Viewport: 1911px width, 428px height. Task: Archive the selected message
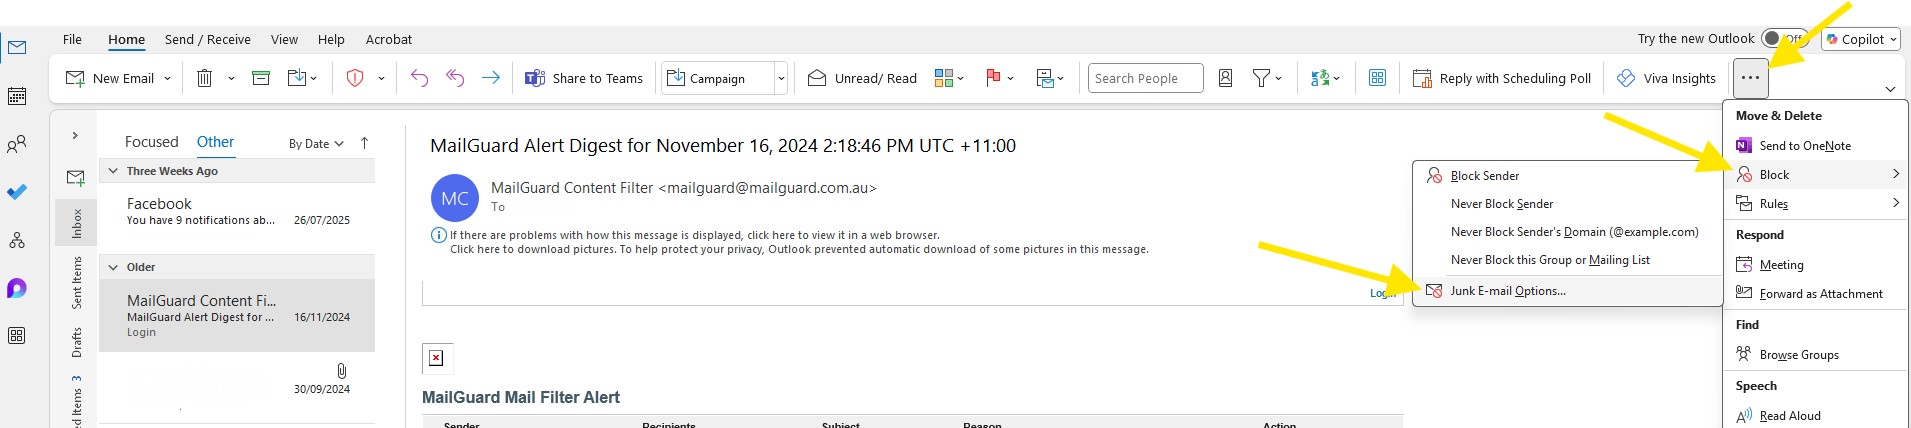pos(261,78)
